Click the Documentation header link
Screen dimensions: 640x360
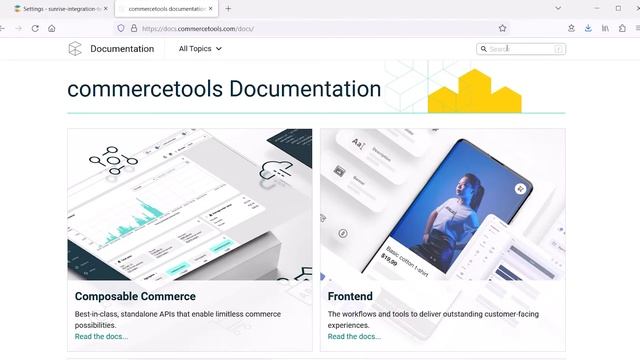click(x=122, y=49)
